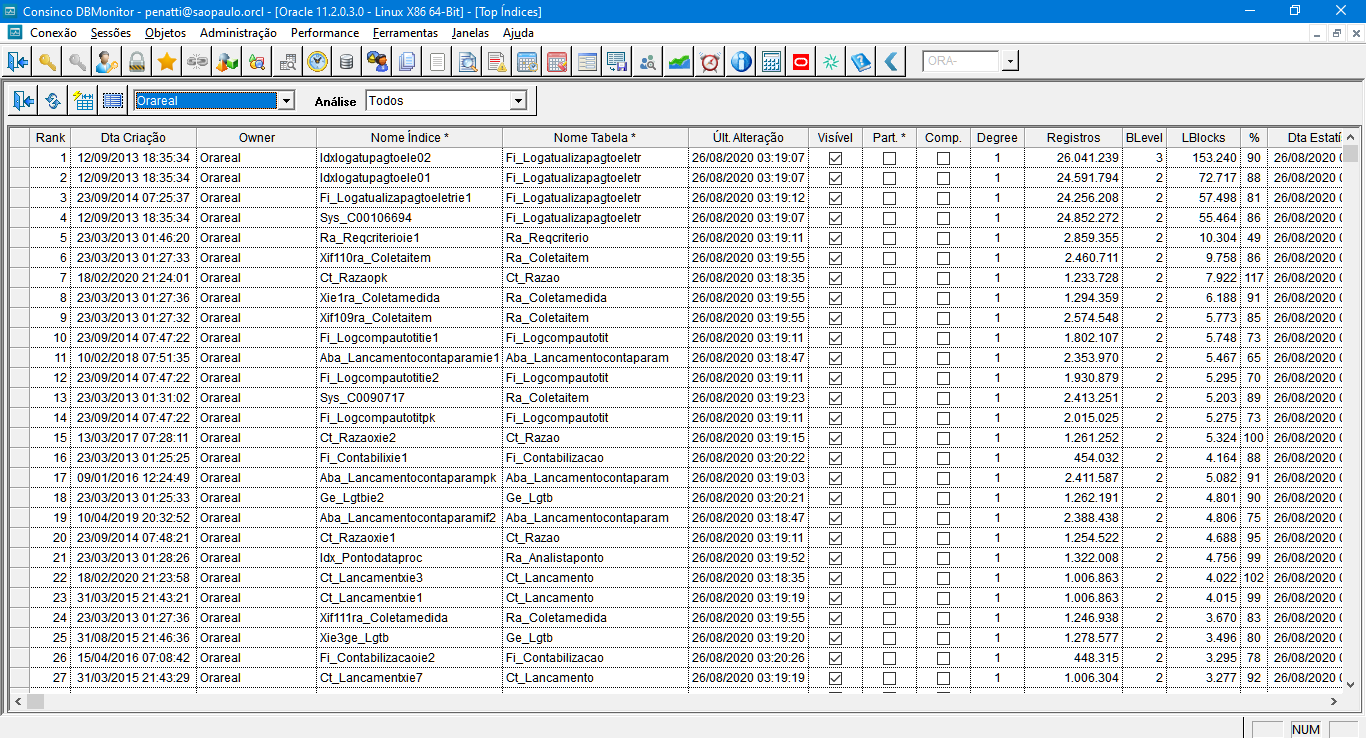Open the Performance menu
The image size is (1366, 738).
click(x=325, y=33)
